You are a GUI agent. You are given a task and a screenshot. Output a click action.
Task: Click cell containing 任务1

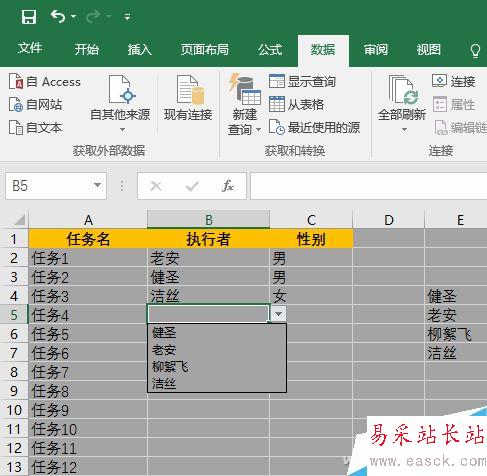(x=88, y=258)
